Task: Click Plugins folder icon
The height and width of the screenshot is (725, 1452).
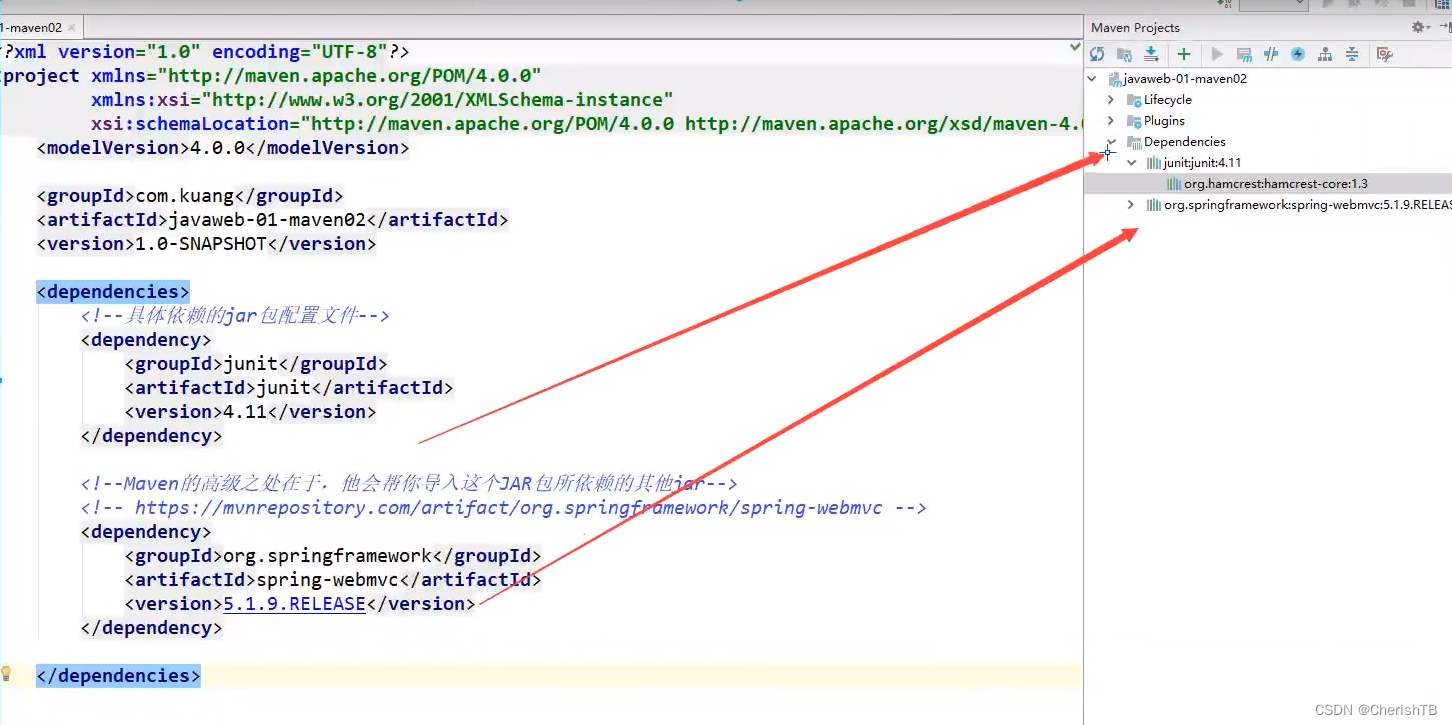Action: [1134, 120]
